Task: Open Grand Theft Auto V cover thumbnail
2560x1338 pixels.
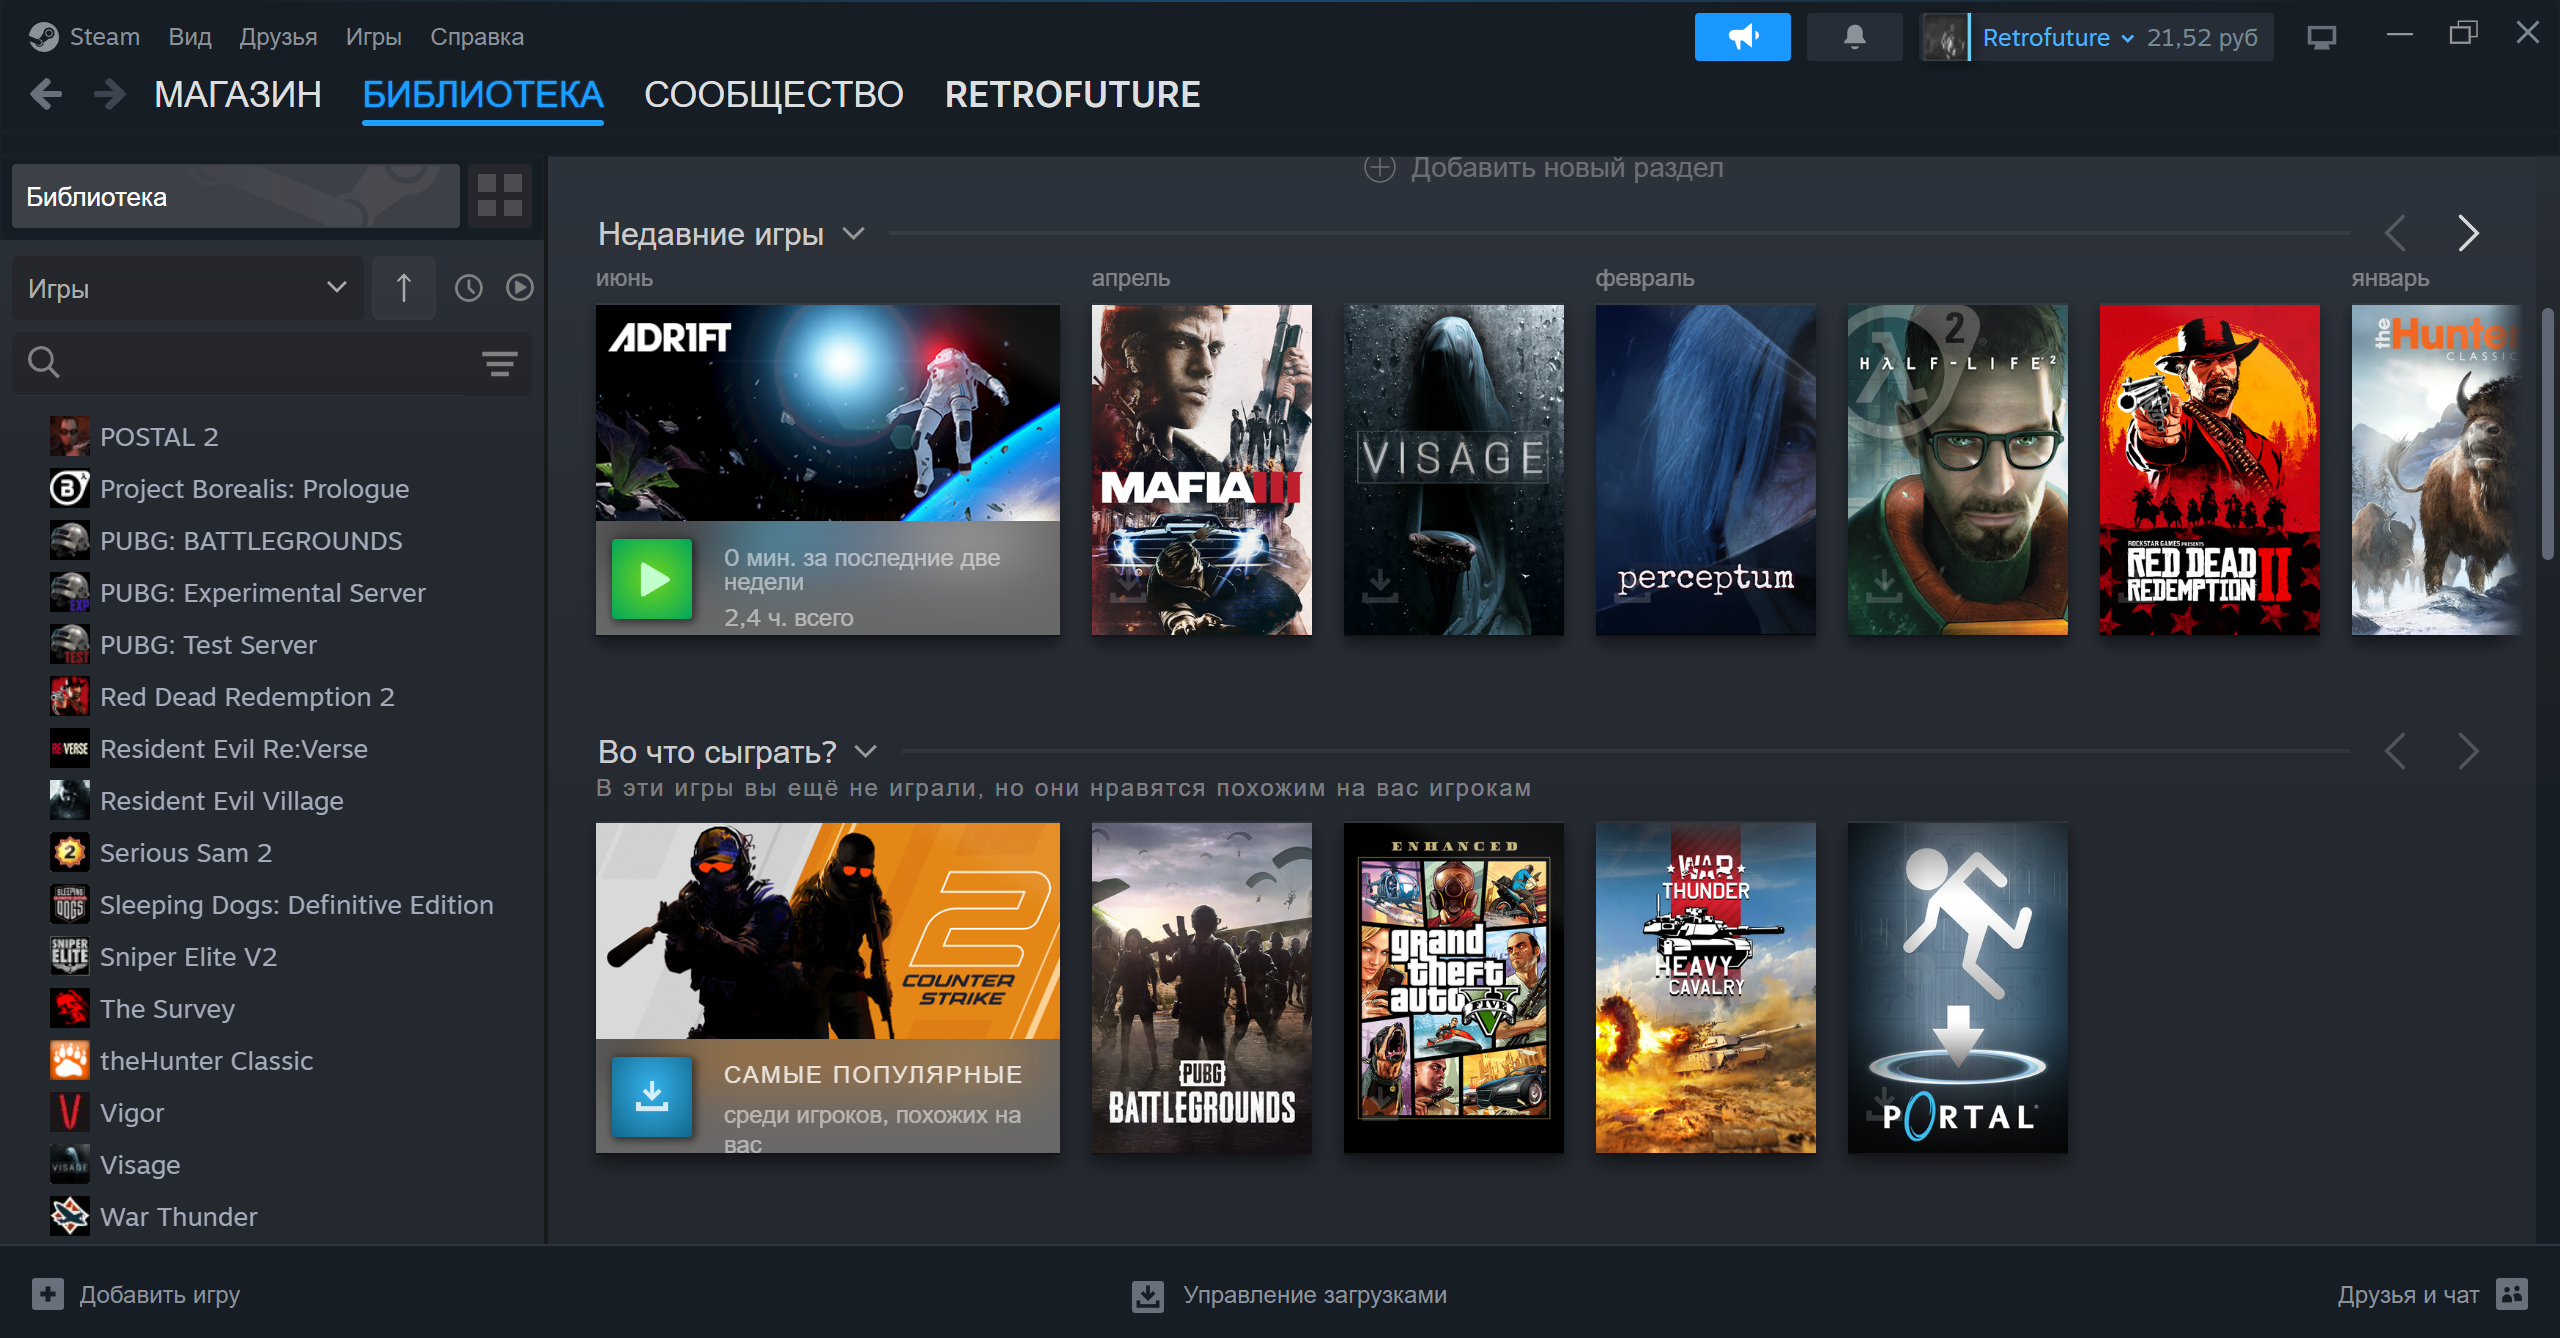Action: pyautogui.click(x=1454, y=988)
